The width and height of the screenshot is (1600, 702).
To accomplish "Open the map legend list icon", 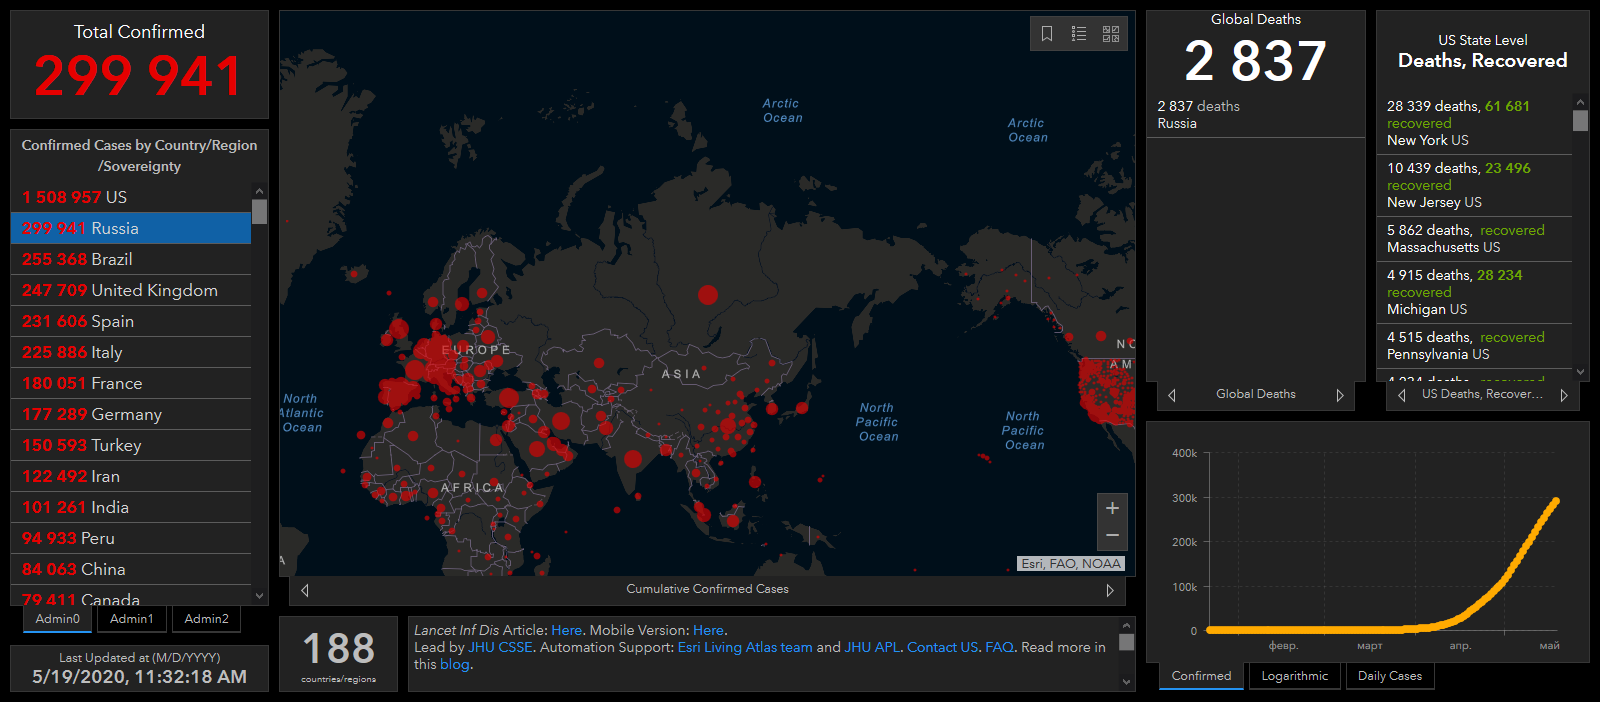I will point(1079,34).
